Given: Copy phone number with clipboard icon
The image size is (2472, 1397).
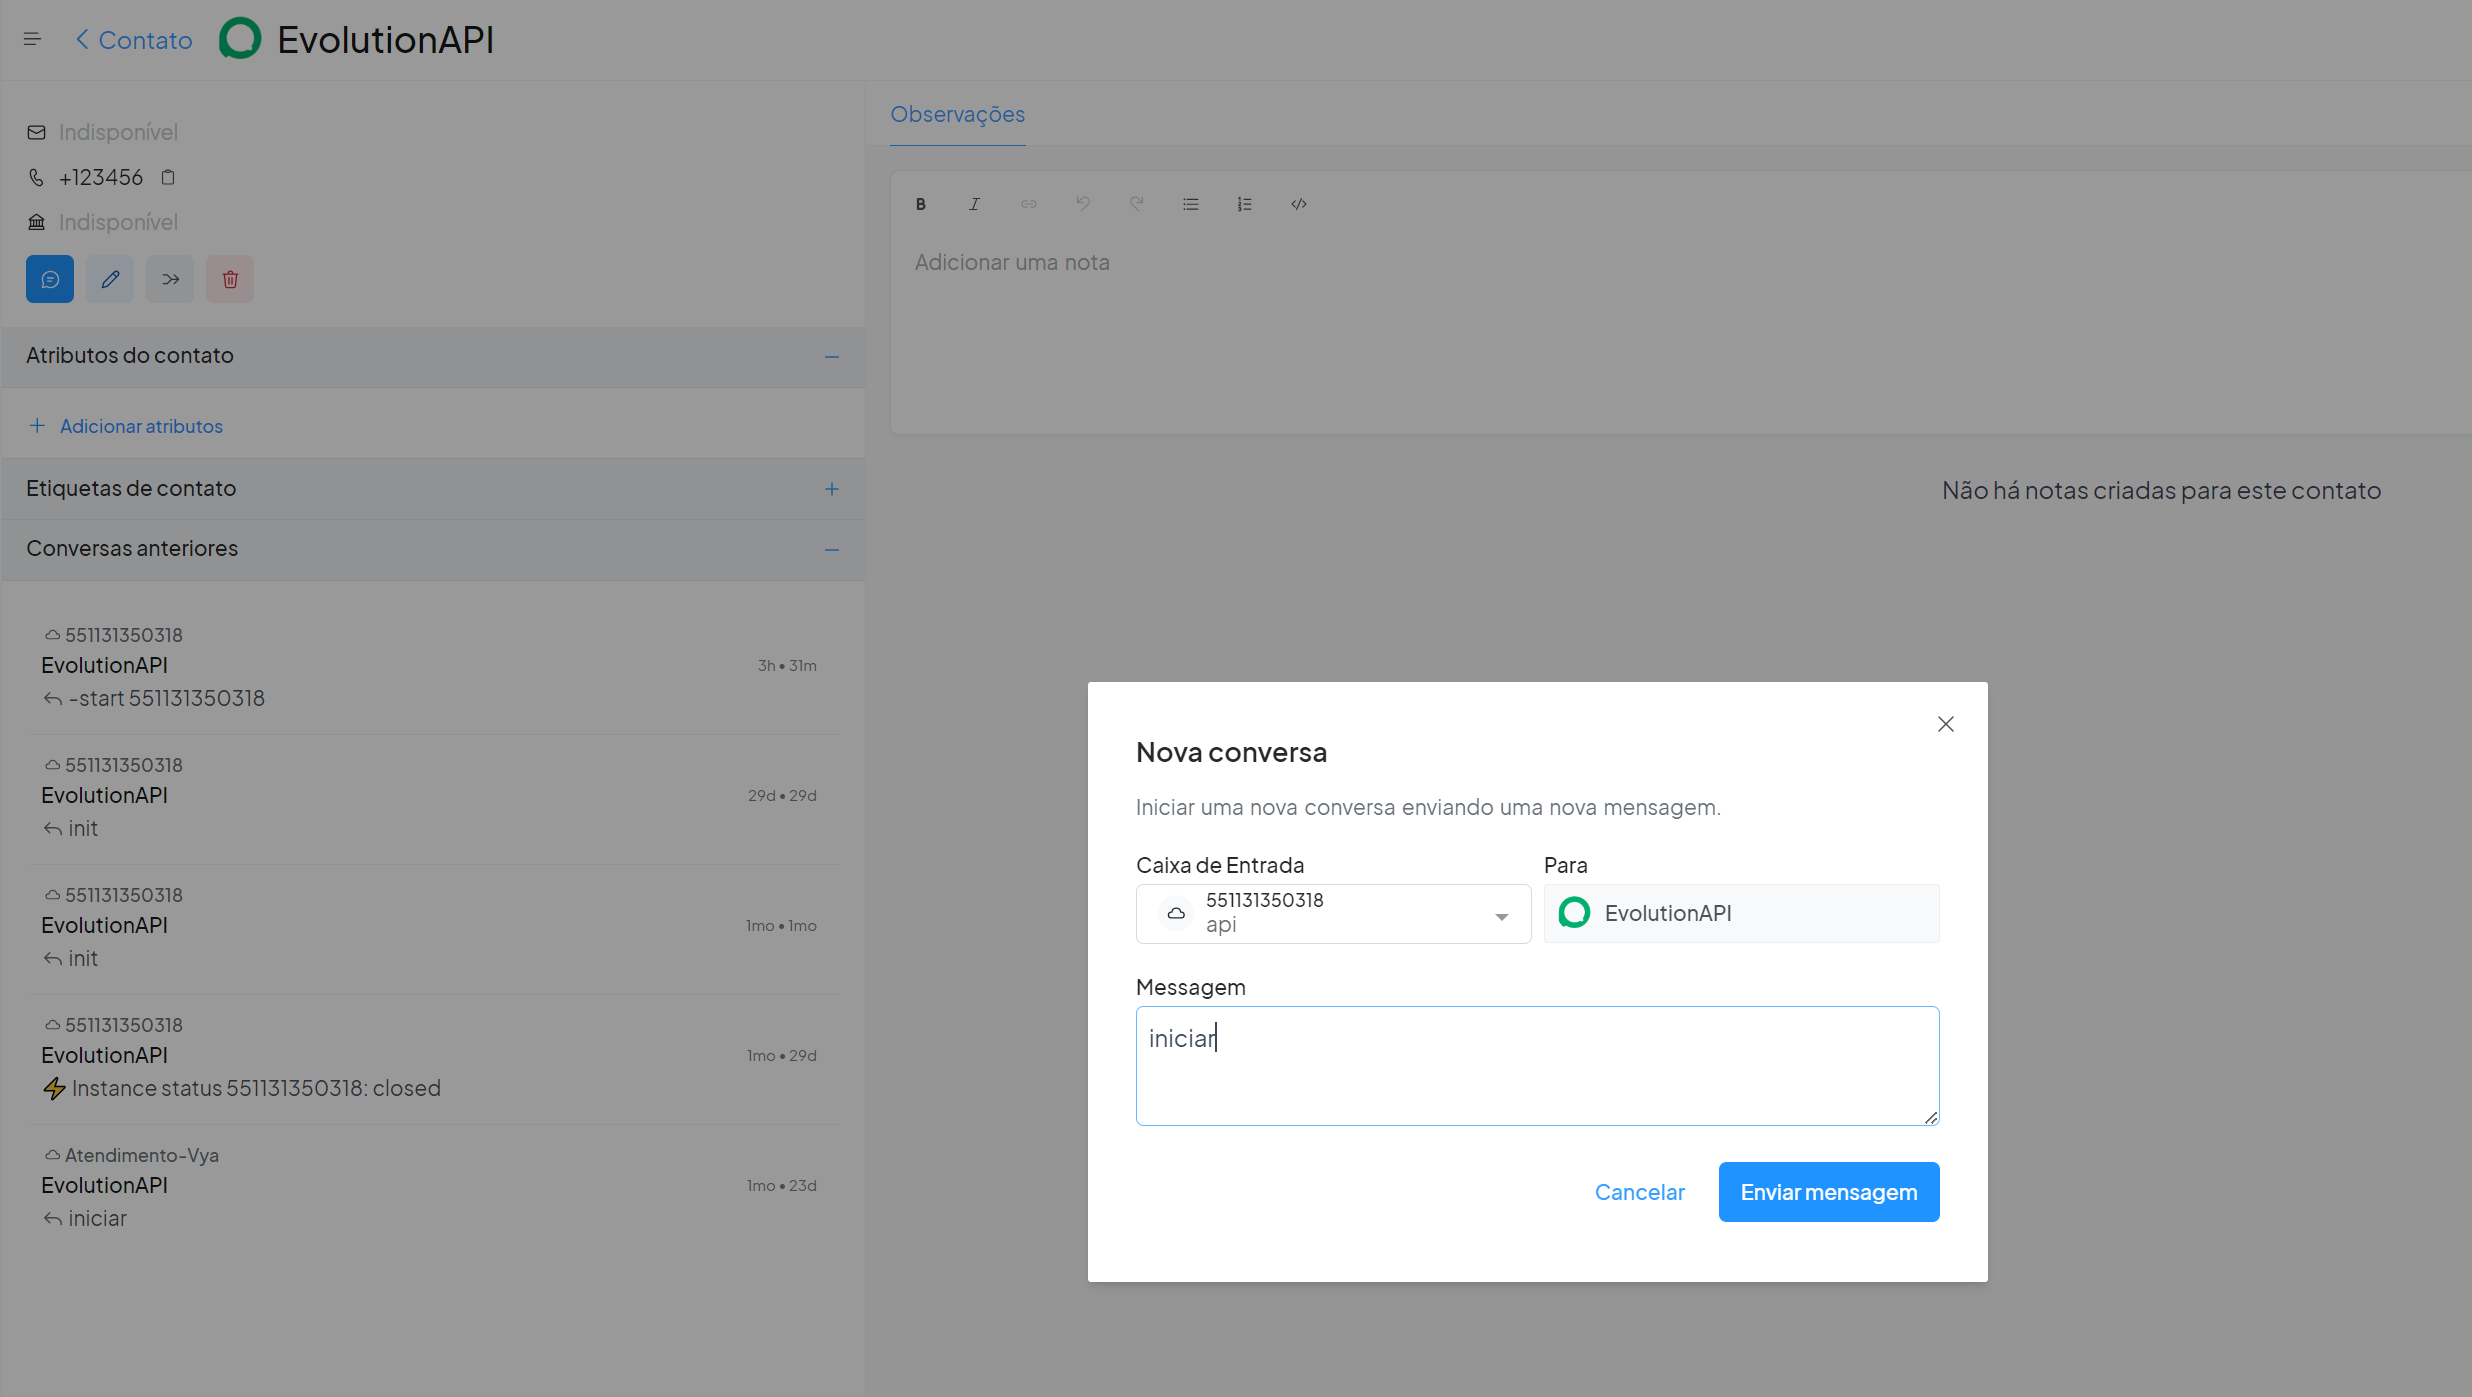Looking at the screenshot, I should (168, 177).
